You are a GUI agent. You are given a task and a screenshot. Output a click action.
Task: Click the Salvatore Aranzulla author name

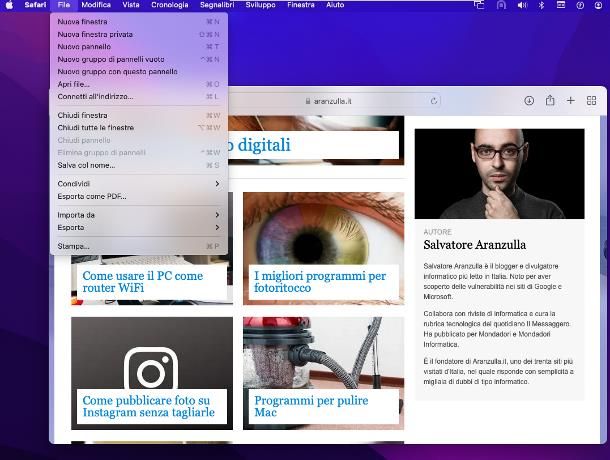coord(475,245)
